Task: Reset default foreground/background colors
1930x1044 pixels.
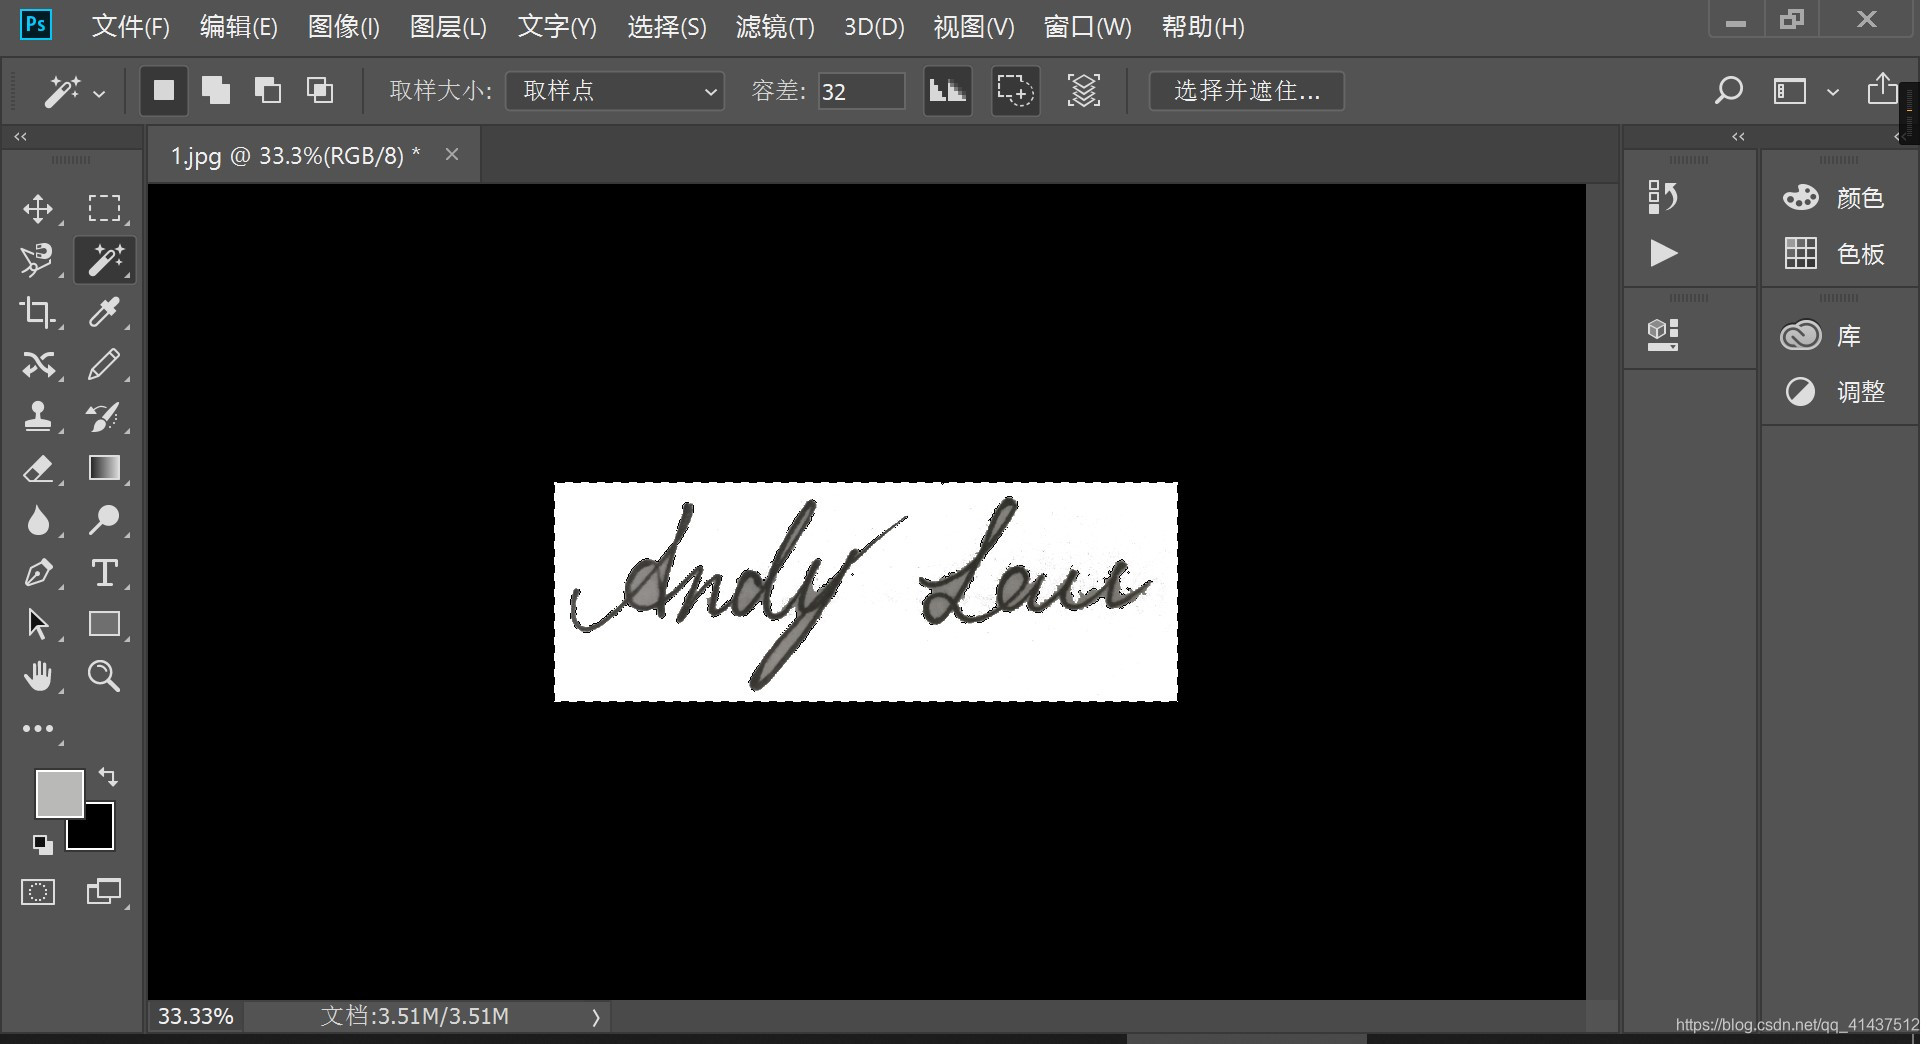Action: pyautogui.click(x=42, y=845)
